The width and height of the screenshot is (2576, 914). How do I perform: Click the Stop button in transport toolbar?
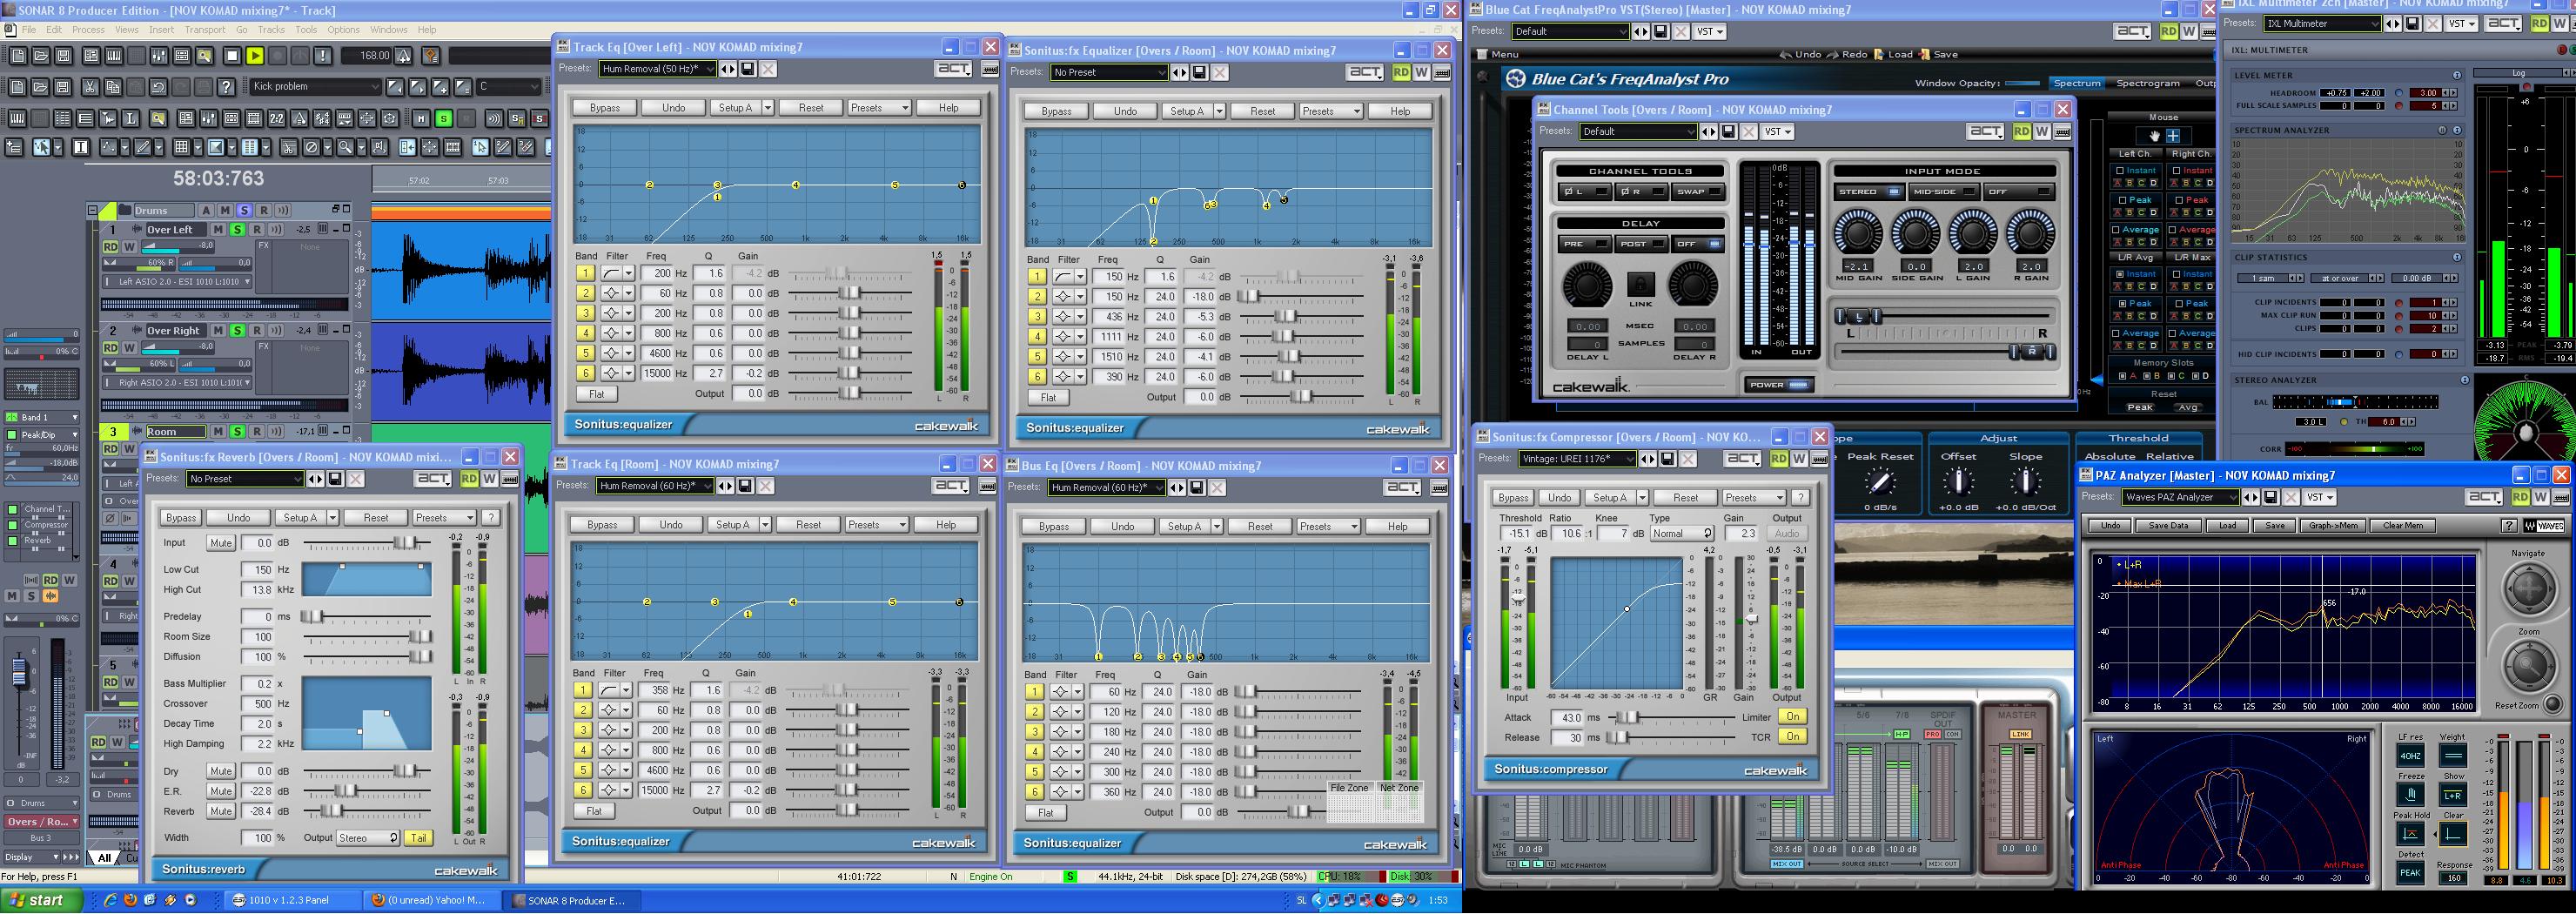pos(232,56)
